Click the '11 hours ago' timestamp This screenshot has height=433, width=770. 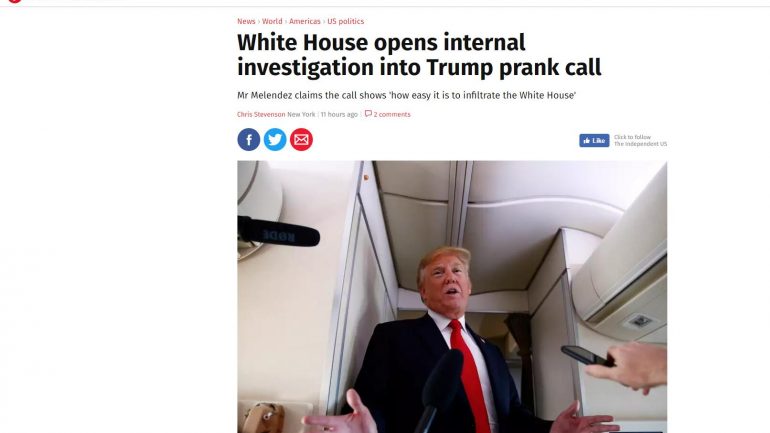coord(339,114)
